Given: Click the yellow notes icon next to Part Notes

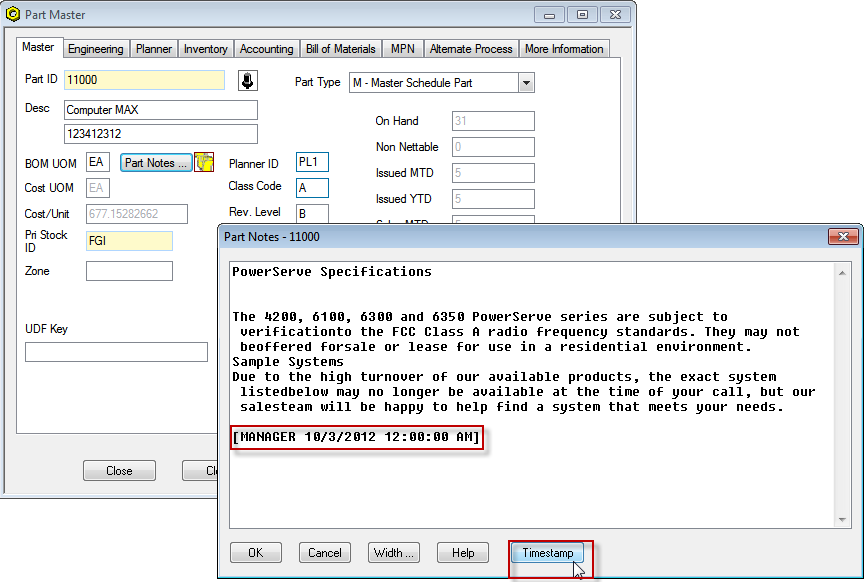Looking at the screenshot, I should (204, 162).
